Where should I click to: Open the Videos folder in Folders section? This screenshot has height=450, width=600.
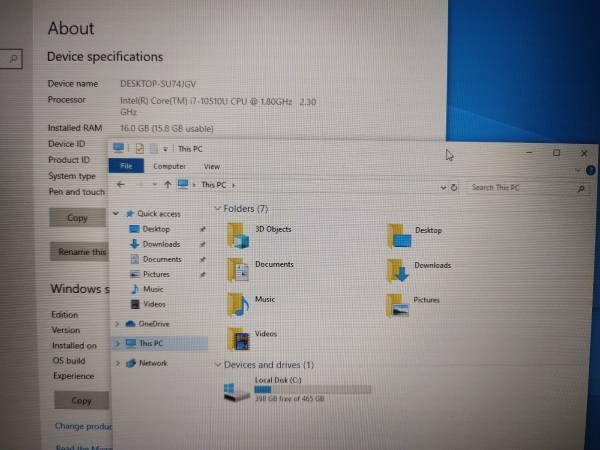238,339
